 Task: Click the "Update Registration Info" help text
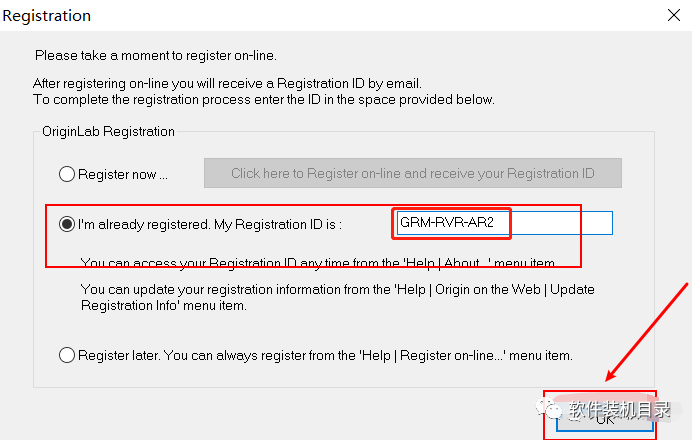(x=338, y=297)
